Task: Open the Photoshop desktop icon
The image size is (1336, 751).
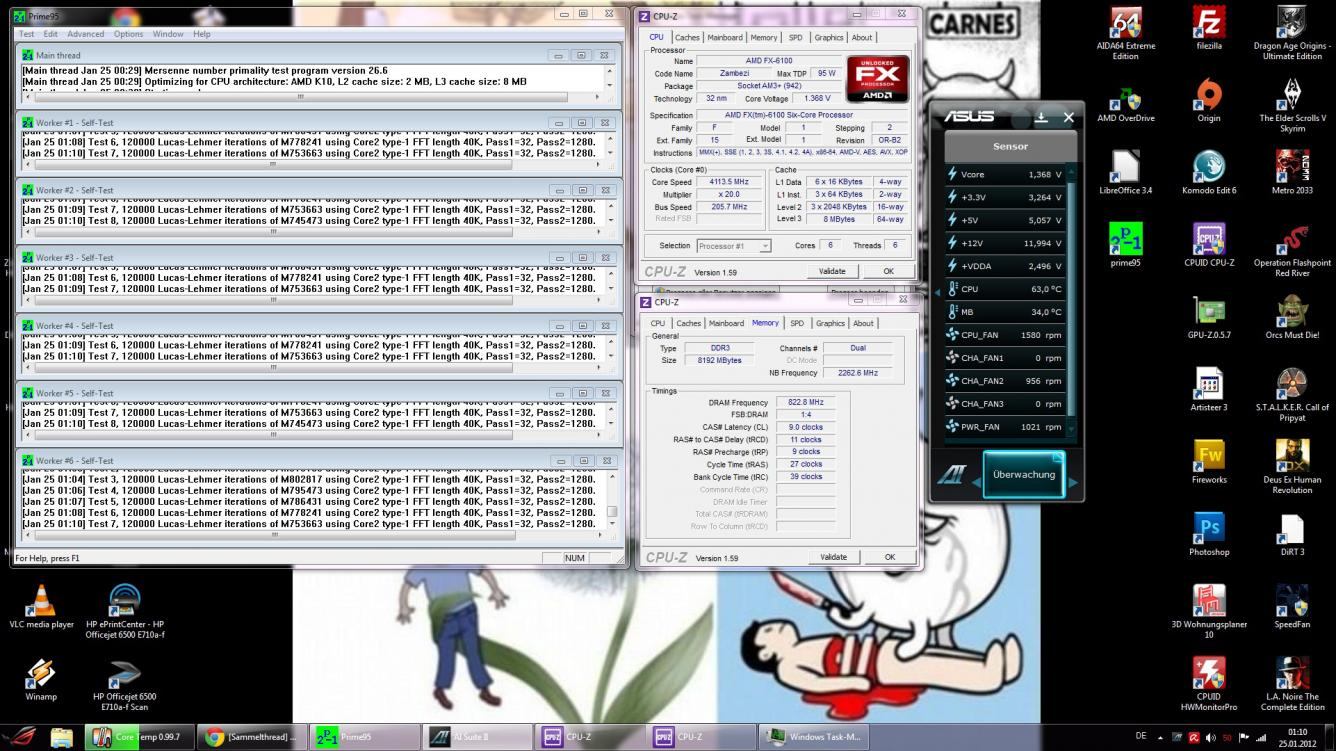Action: click(x=1209, y=534)
